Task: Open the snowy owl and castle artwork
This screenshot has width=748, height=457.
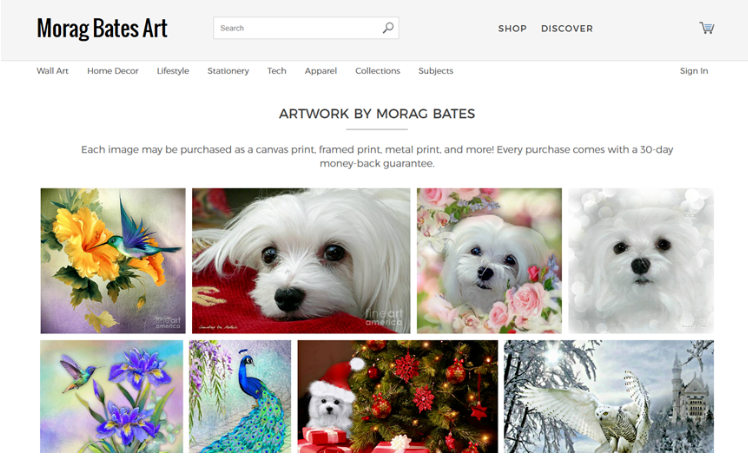Action: tap(609, 396)
